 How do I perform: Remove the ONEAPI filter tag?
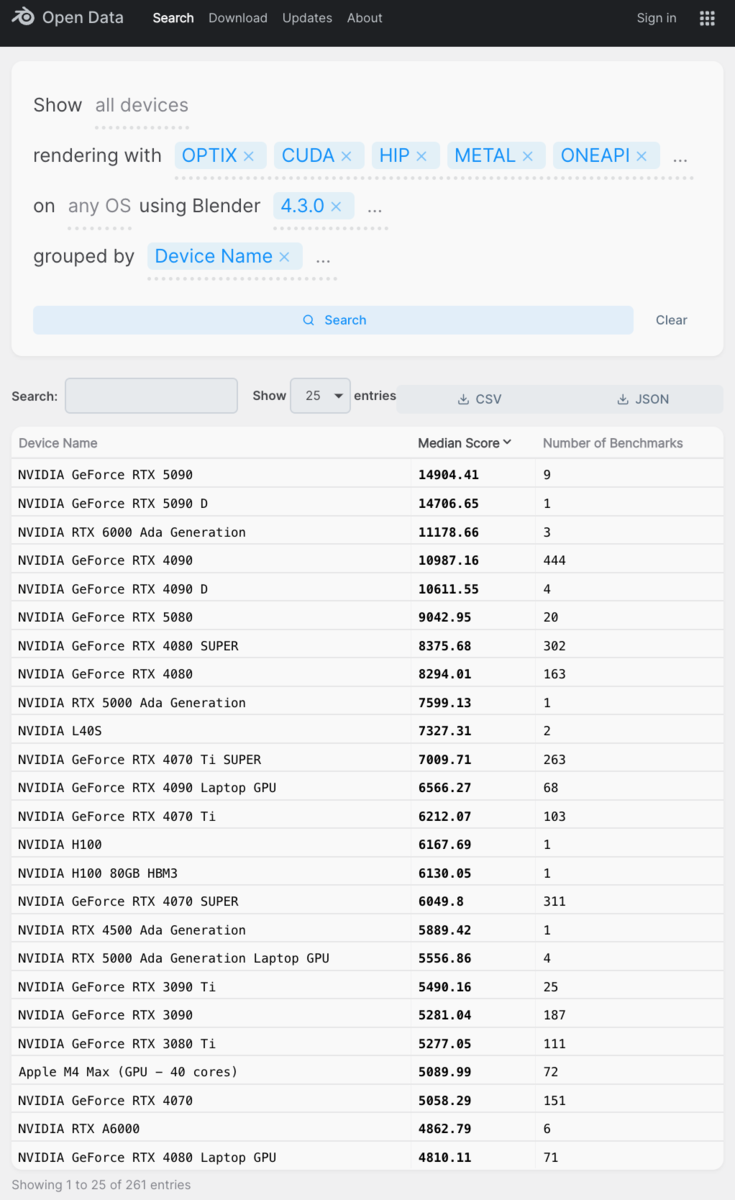[x=641, y=156]
